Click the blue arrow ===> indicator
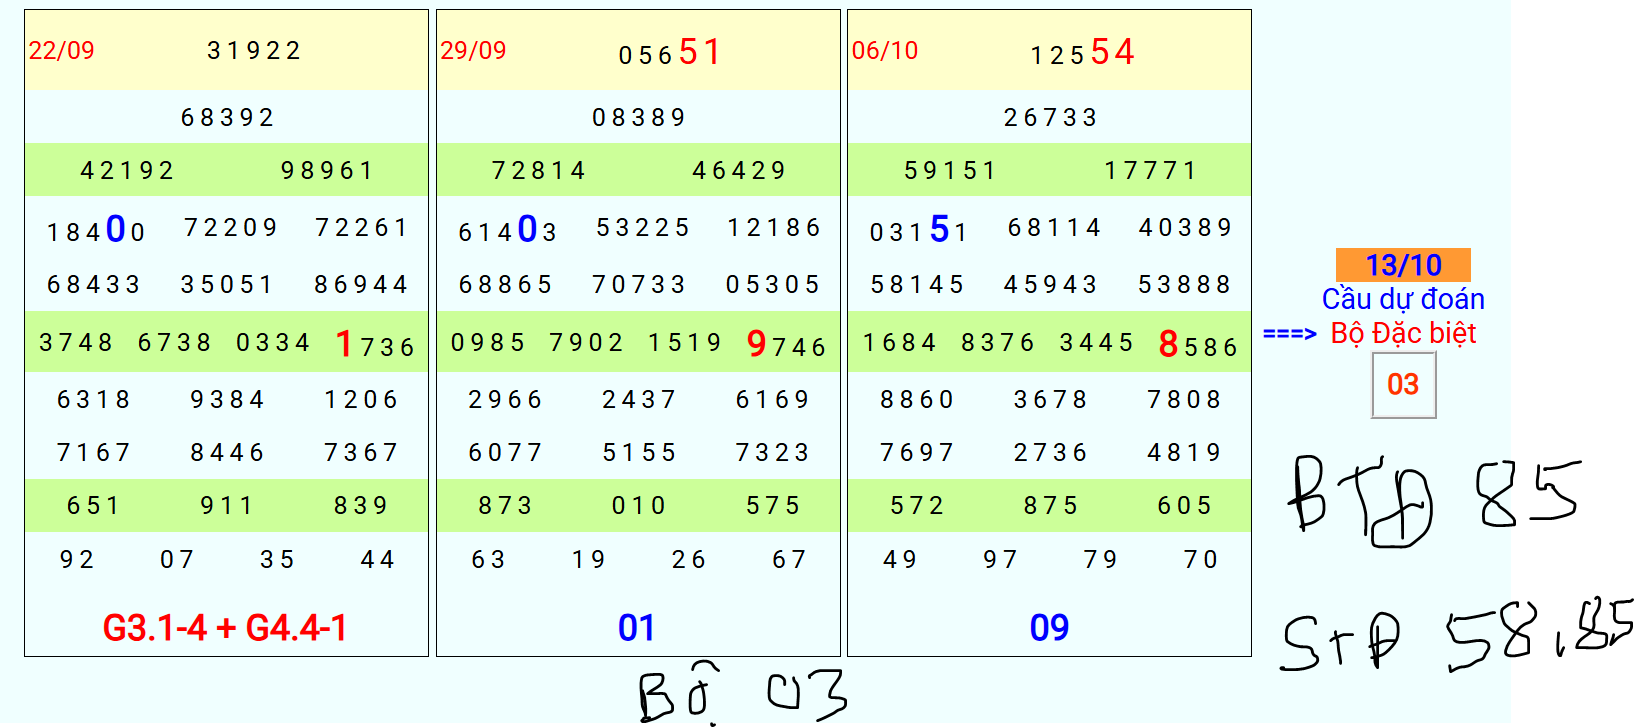 (x=1290, y=334)
